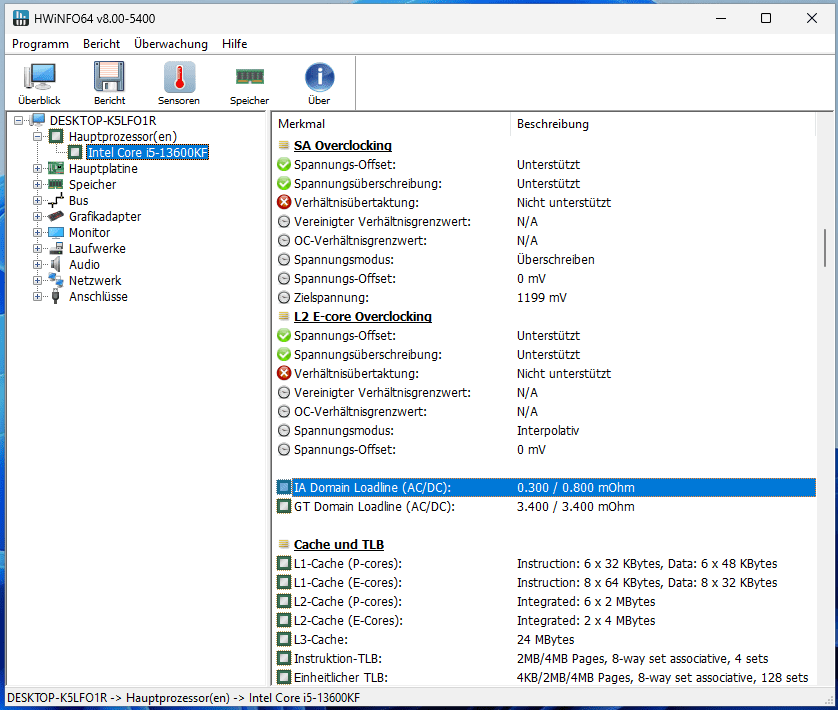Click the Audio speaker icon

[56, 264]
